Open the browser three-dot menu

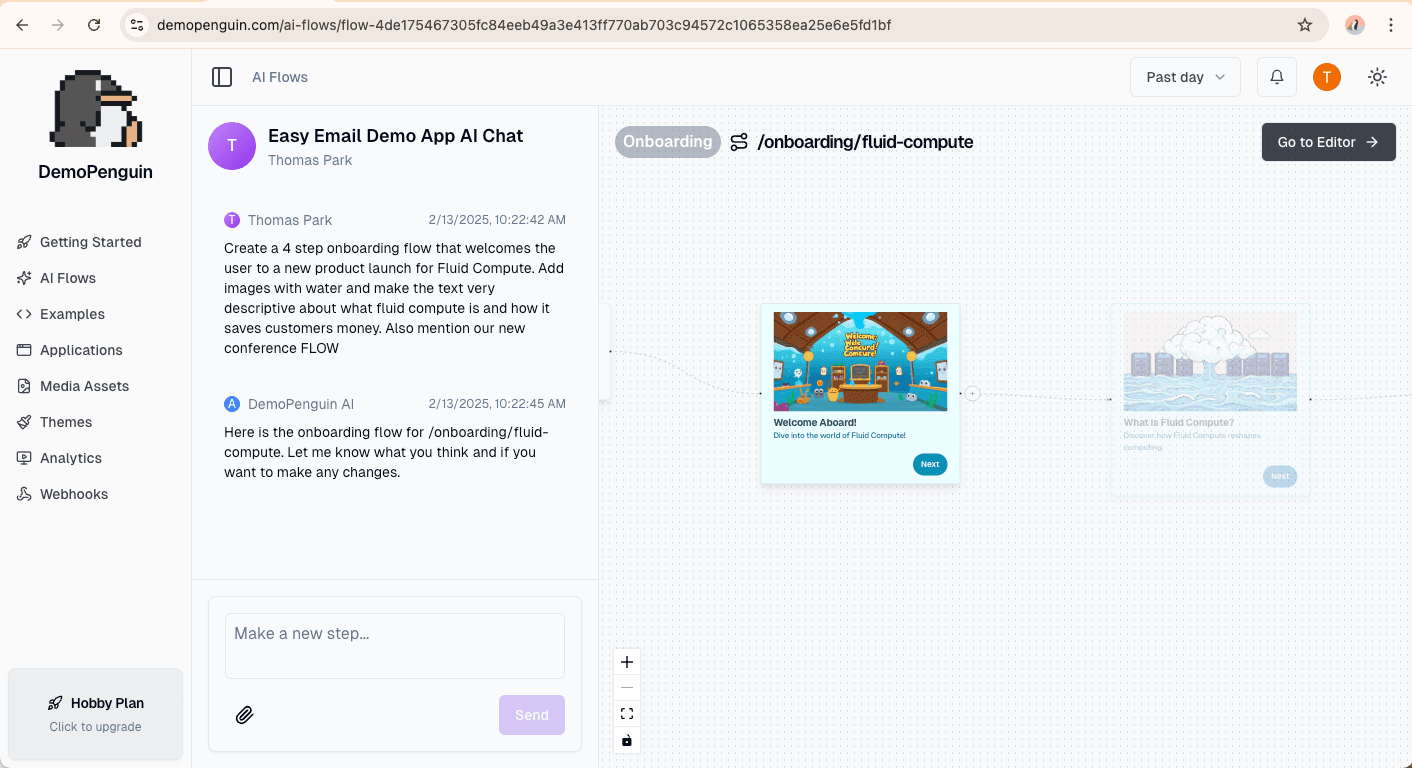click(1391, 25)
